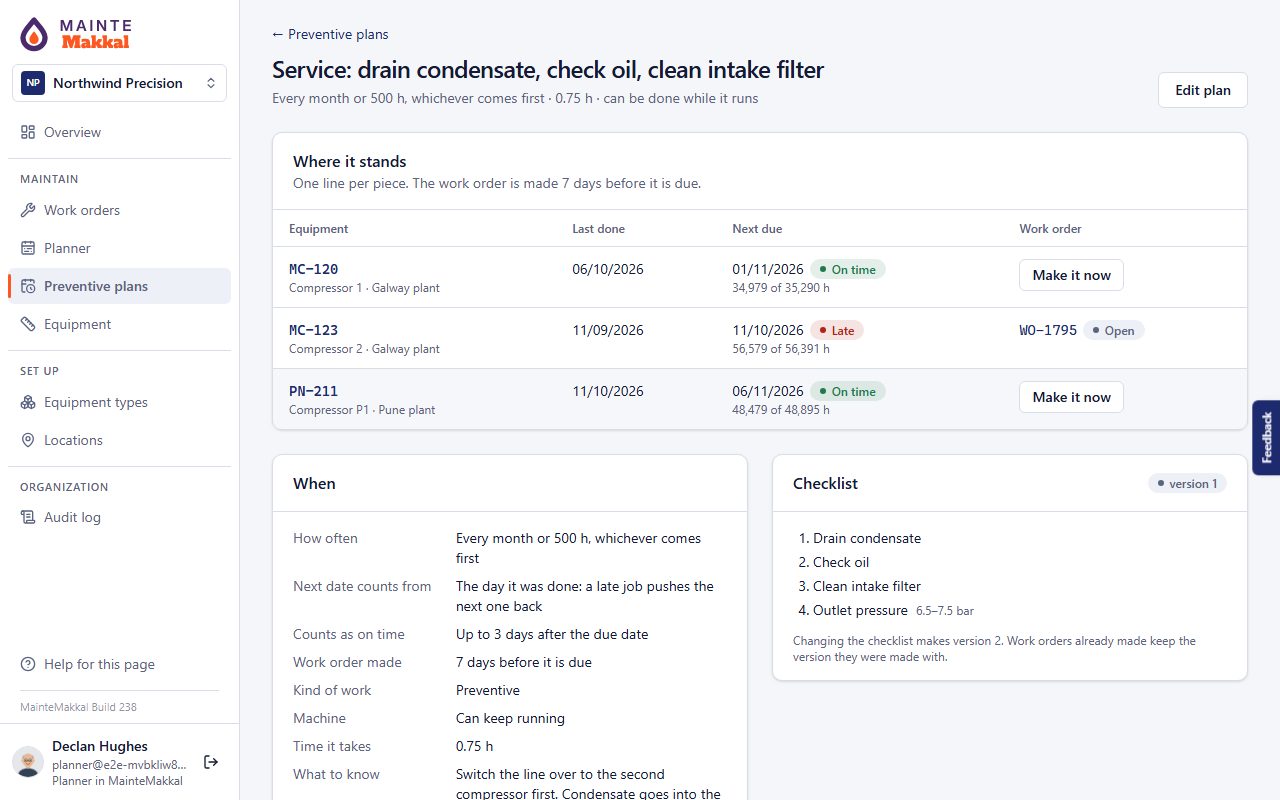Click the Equipment tag icon

pos(28,324)
